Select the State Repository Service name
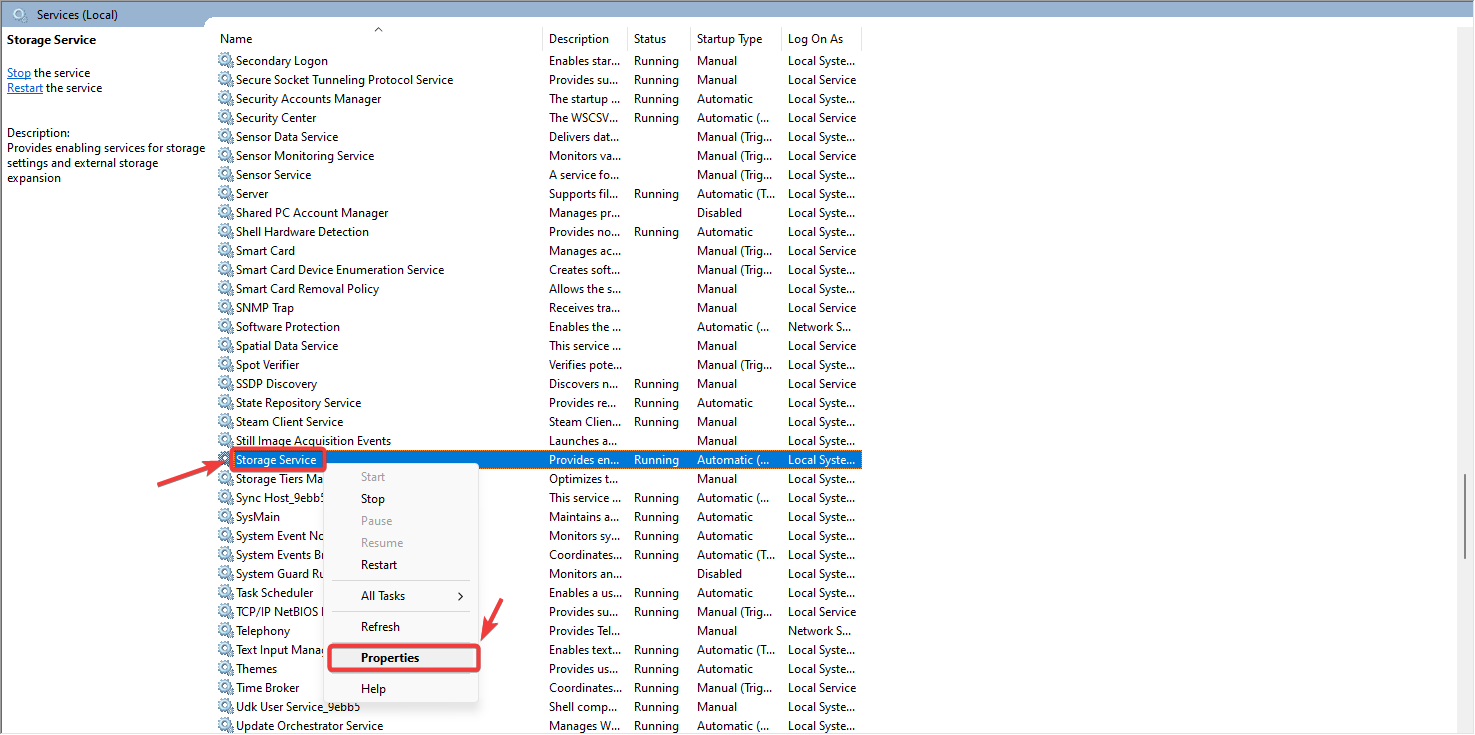 298,403
